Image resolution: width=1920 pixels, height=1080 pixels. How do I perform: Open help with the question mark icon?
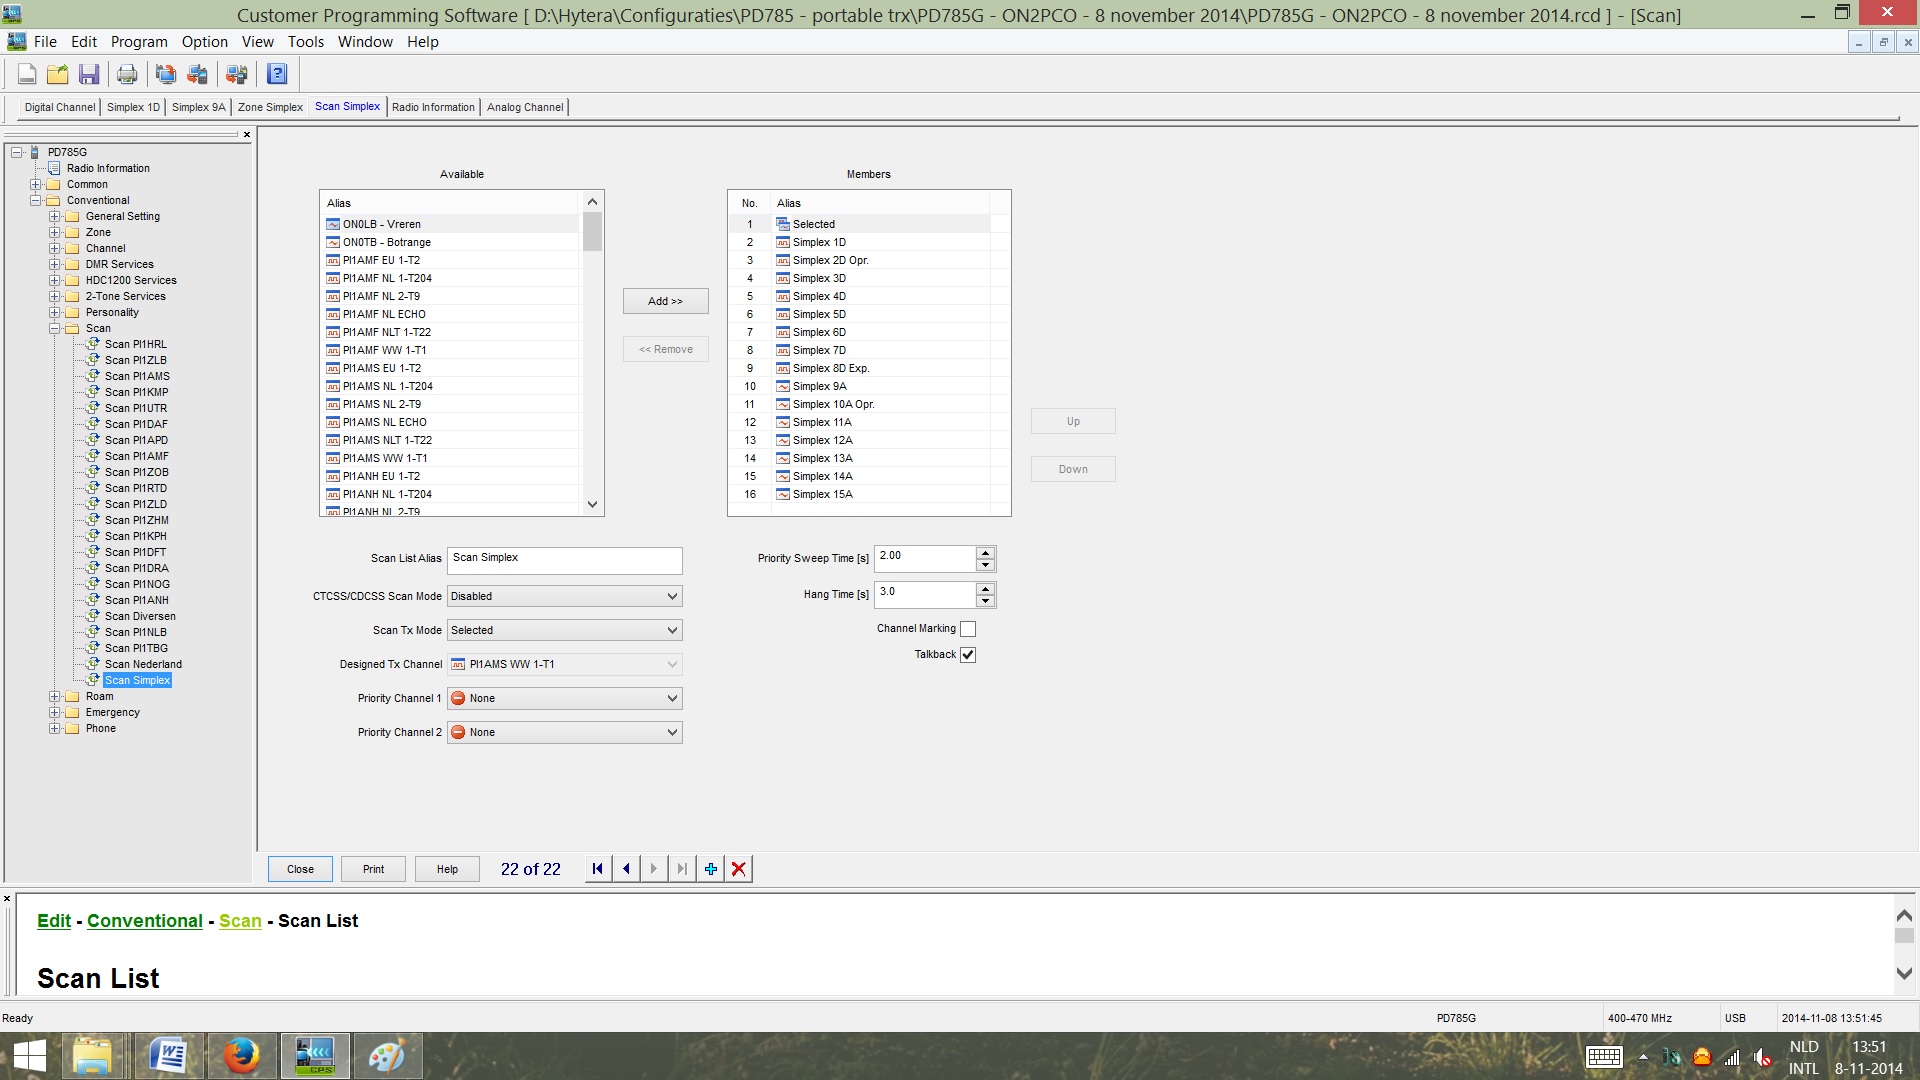click(x=277, y=74)
